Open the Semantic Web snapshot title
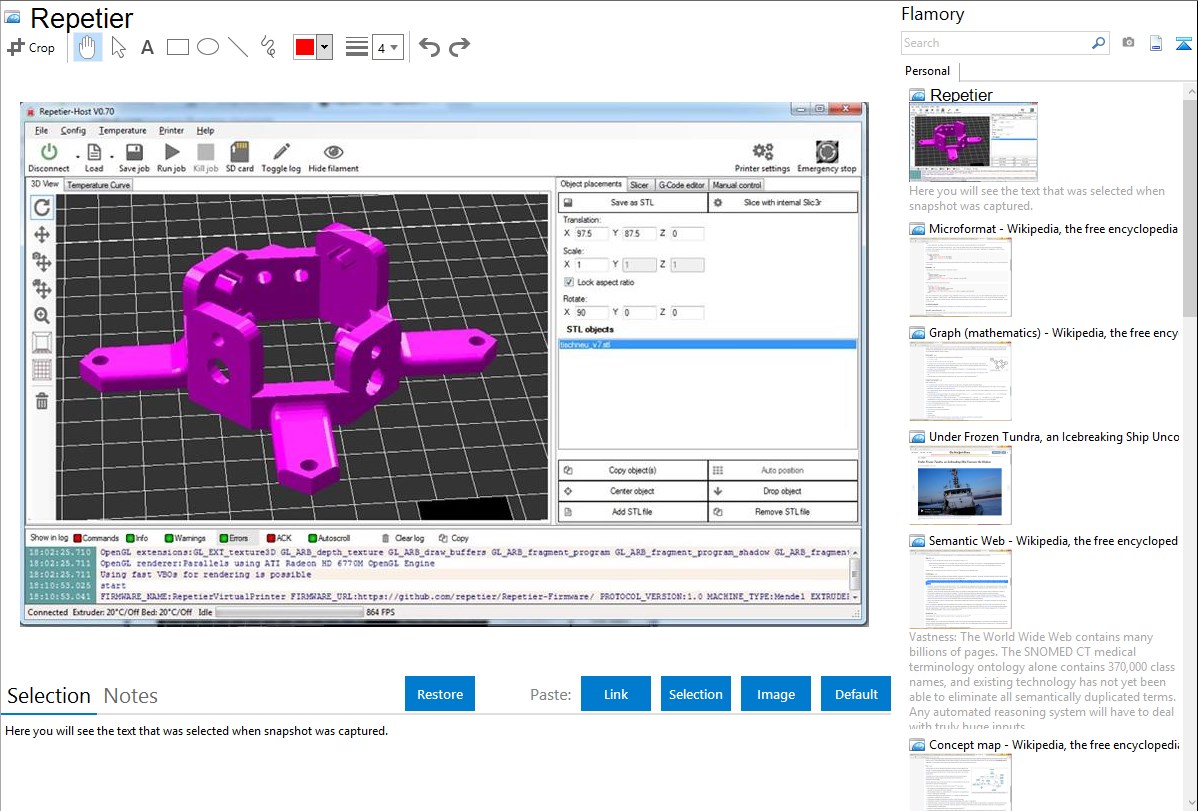The width and height of the screenshot is (1198, 811). (1053, 541)
